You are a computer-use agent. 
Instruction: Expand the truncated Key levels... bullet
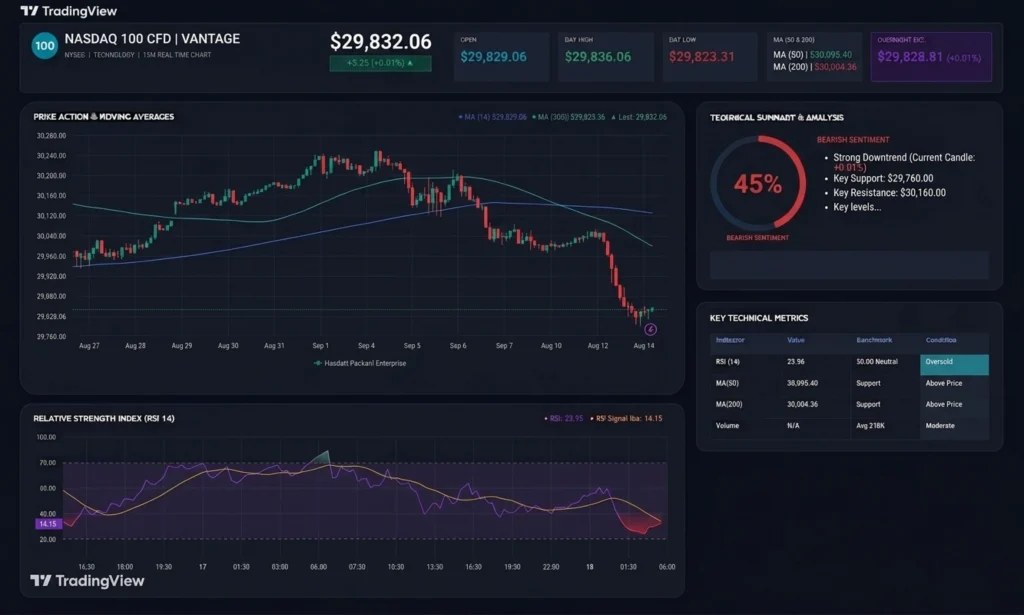(x=857, y=207)
